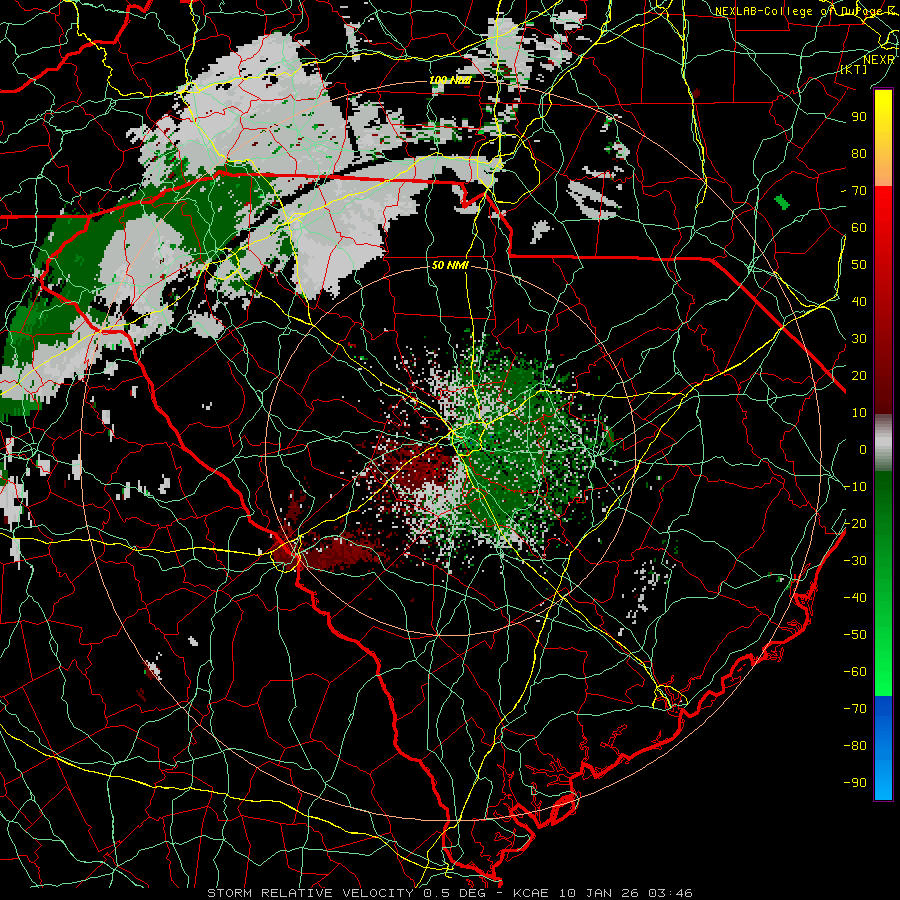900x900 pixels.
Task: Click the 60 value on velocity scale
Action: point(859,227)
